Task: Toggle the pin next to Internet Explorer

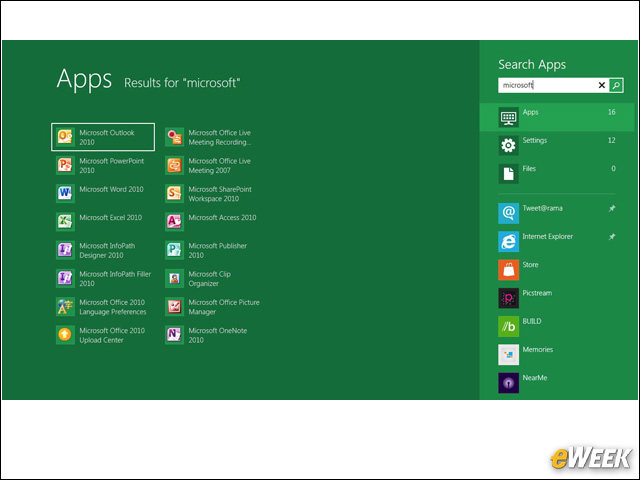Action: pyautogui.click(x=612, y=237)
